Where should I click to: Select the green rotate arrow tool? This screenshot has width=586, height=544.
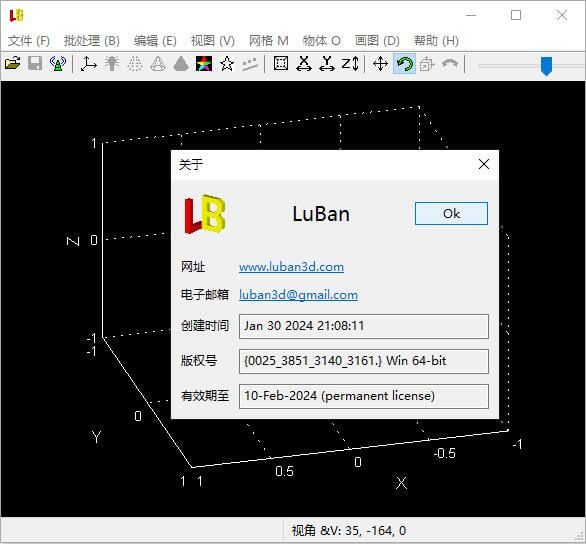point(404,64)
